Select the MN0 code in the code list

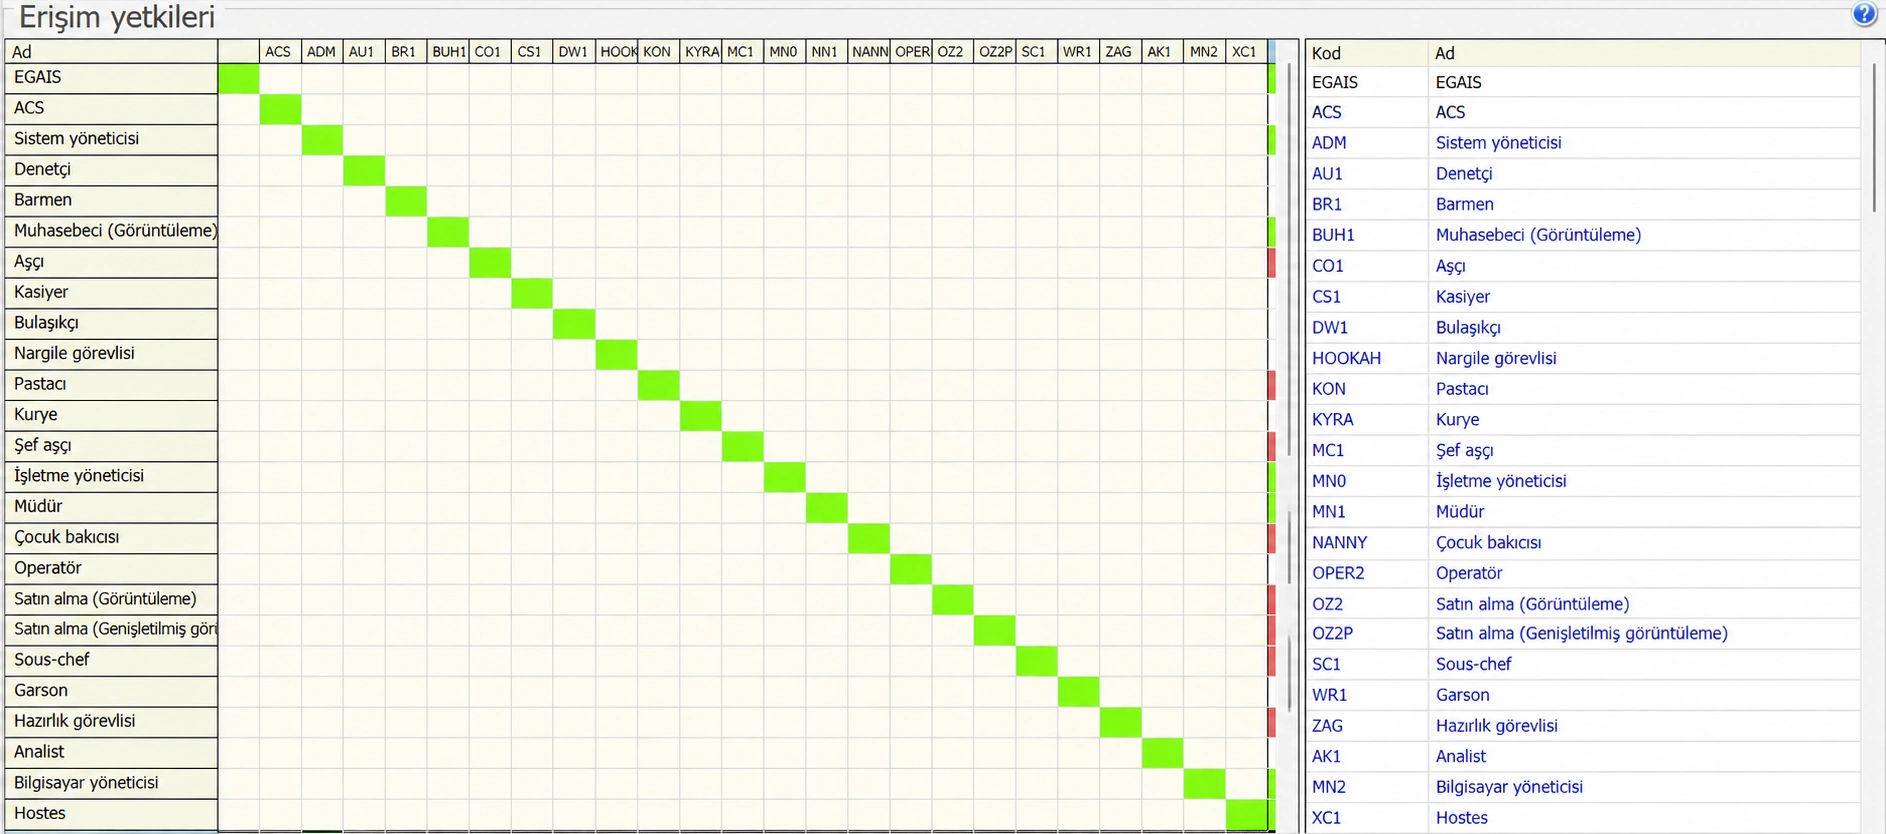[x=1329, y=481]
